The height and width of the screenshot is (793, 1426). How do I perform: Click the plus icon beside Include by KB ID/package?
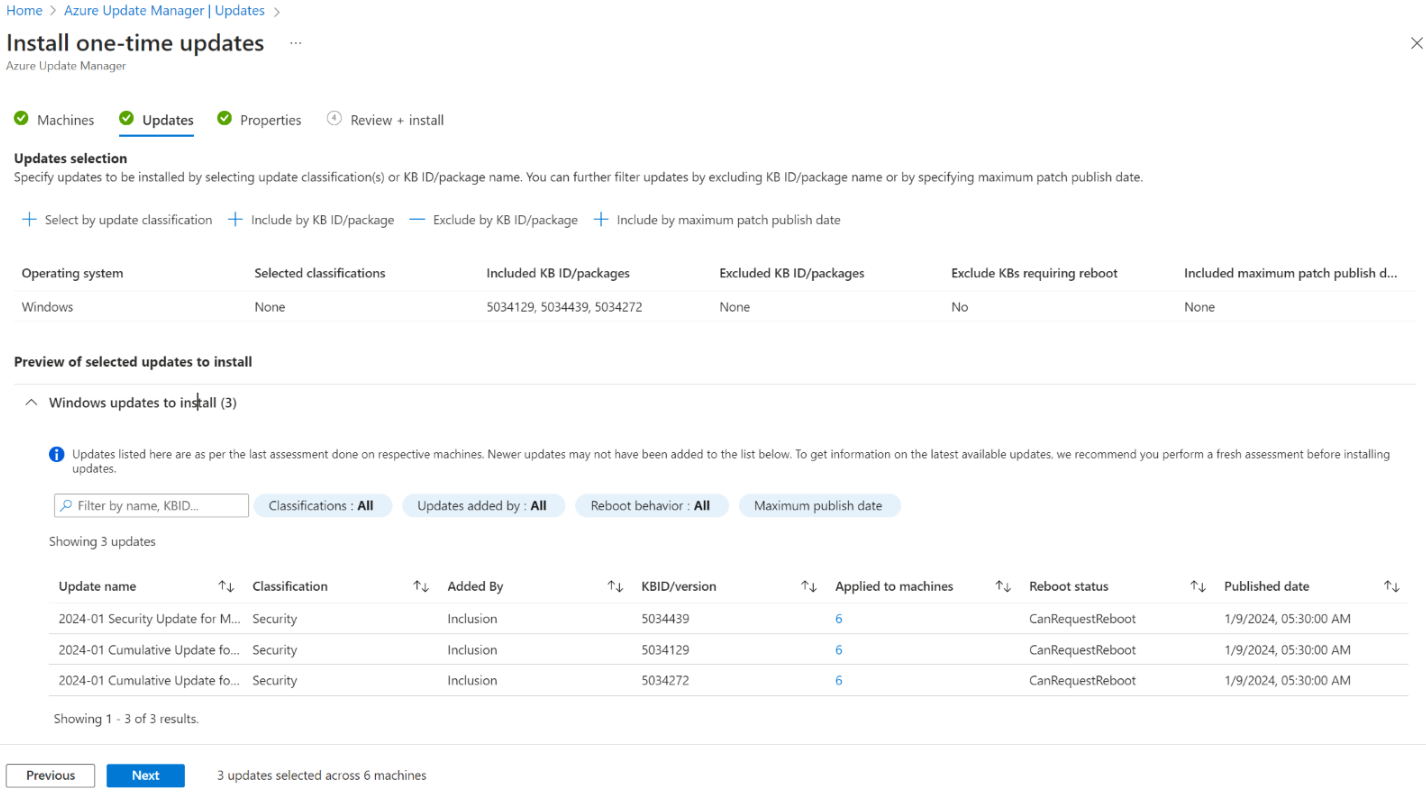235,220
